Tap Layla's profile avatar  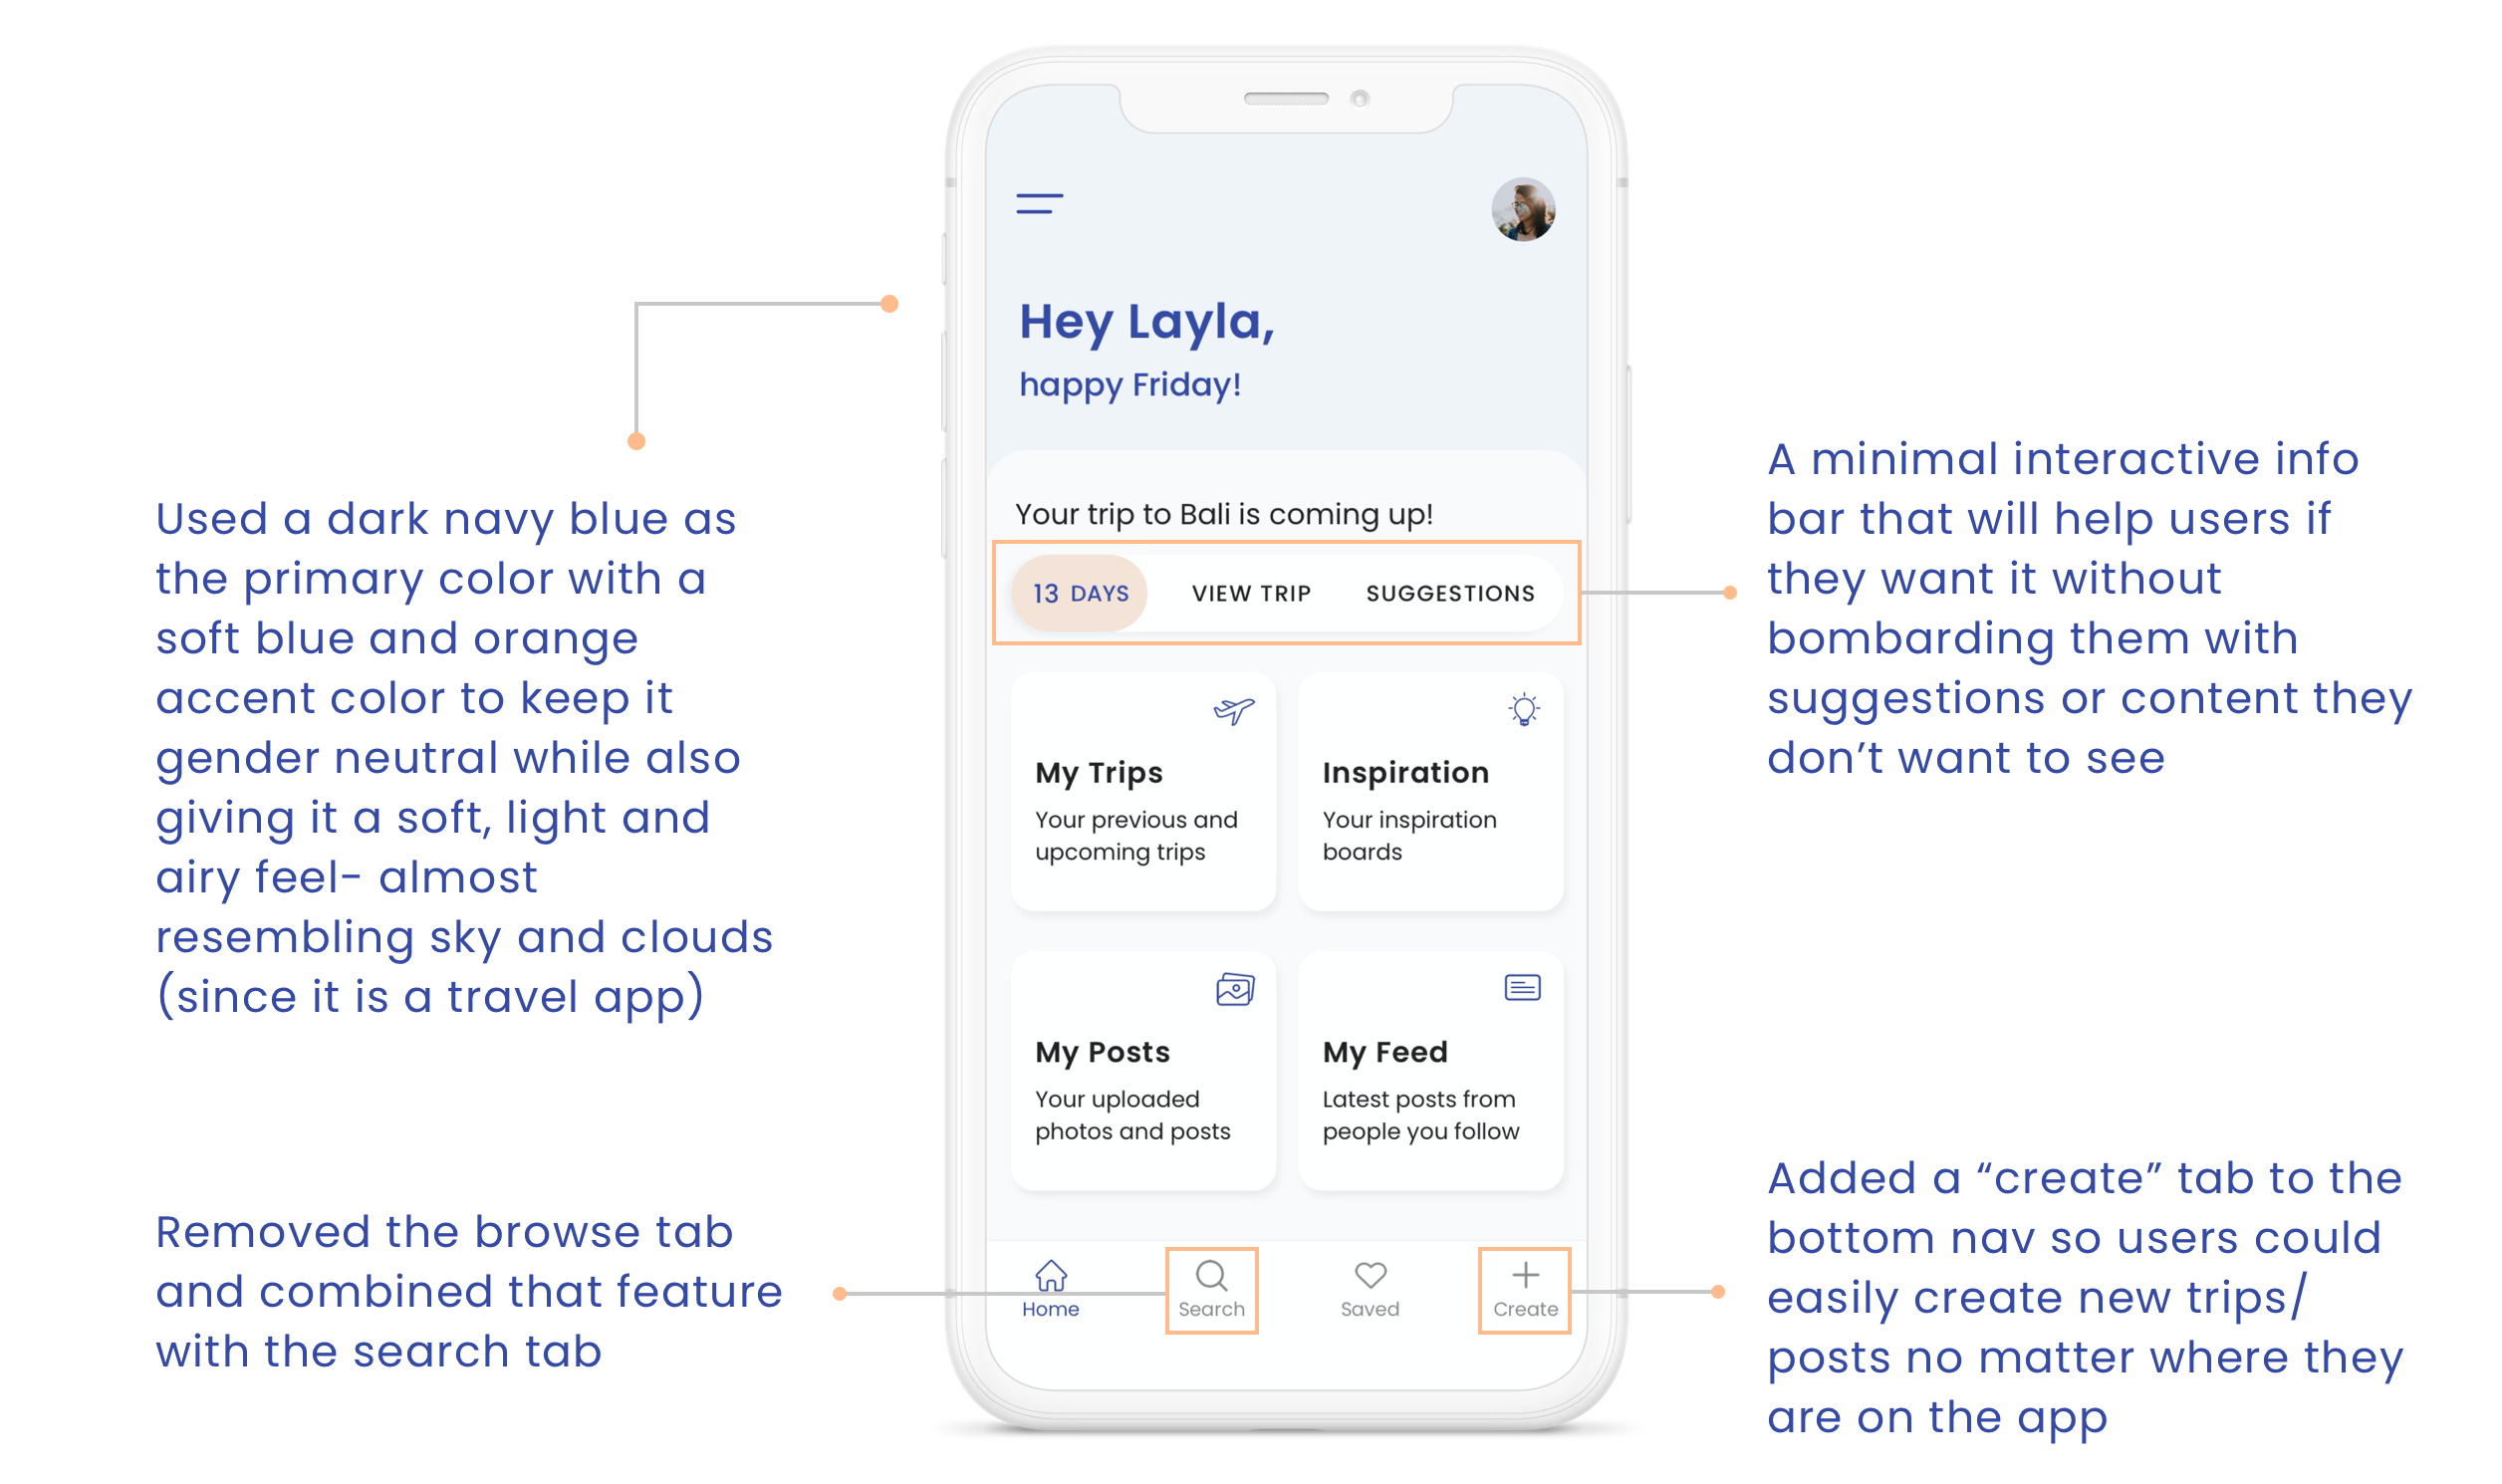tap(1522, 210)
